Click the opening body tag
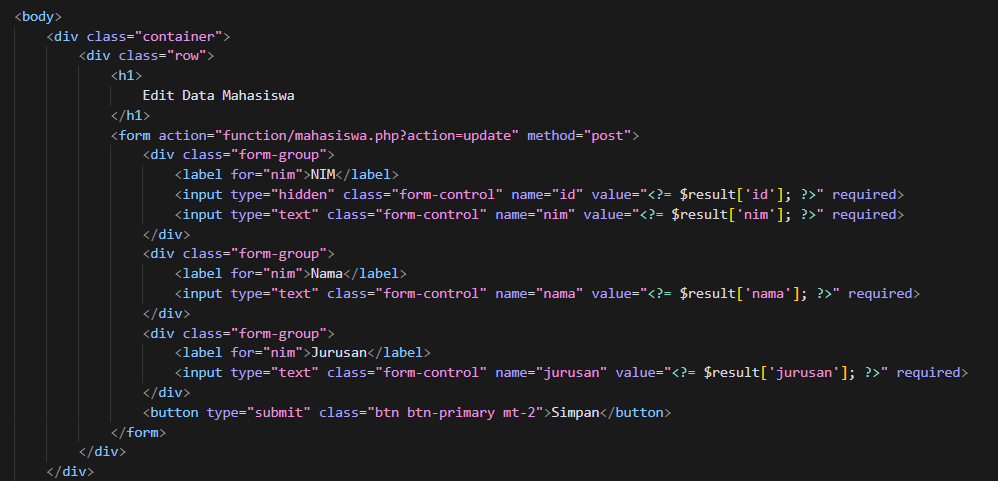 pos(38,17)
